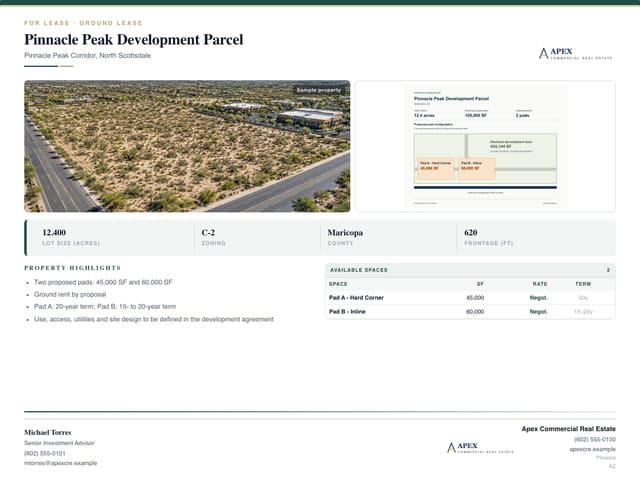Click the 'COUNTY' label

pyautogui.click(x=340, y=243)
